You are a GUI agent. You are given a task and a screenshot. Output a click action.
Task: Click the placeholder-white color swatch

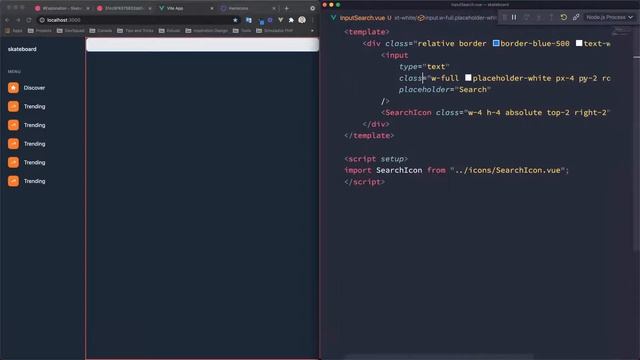(x=468, y=78)
